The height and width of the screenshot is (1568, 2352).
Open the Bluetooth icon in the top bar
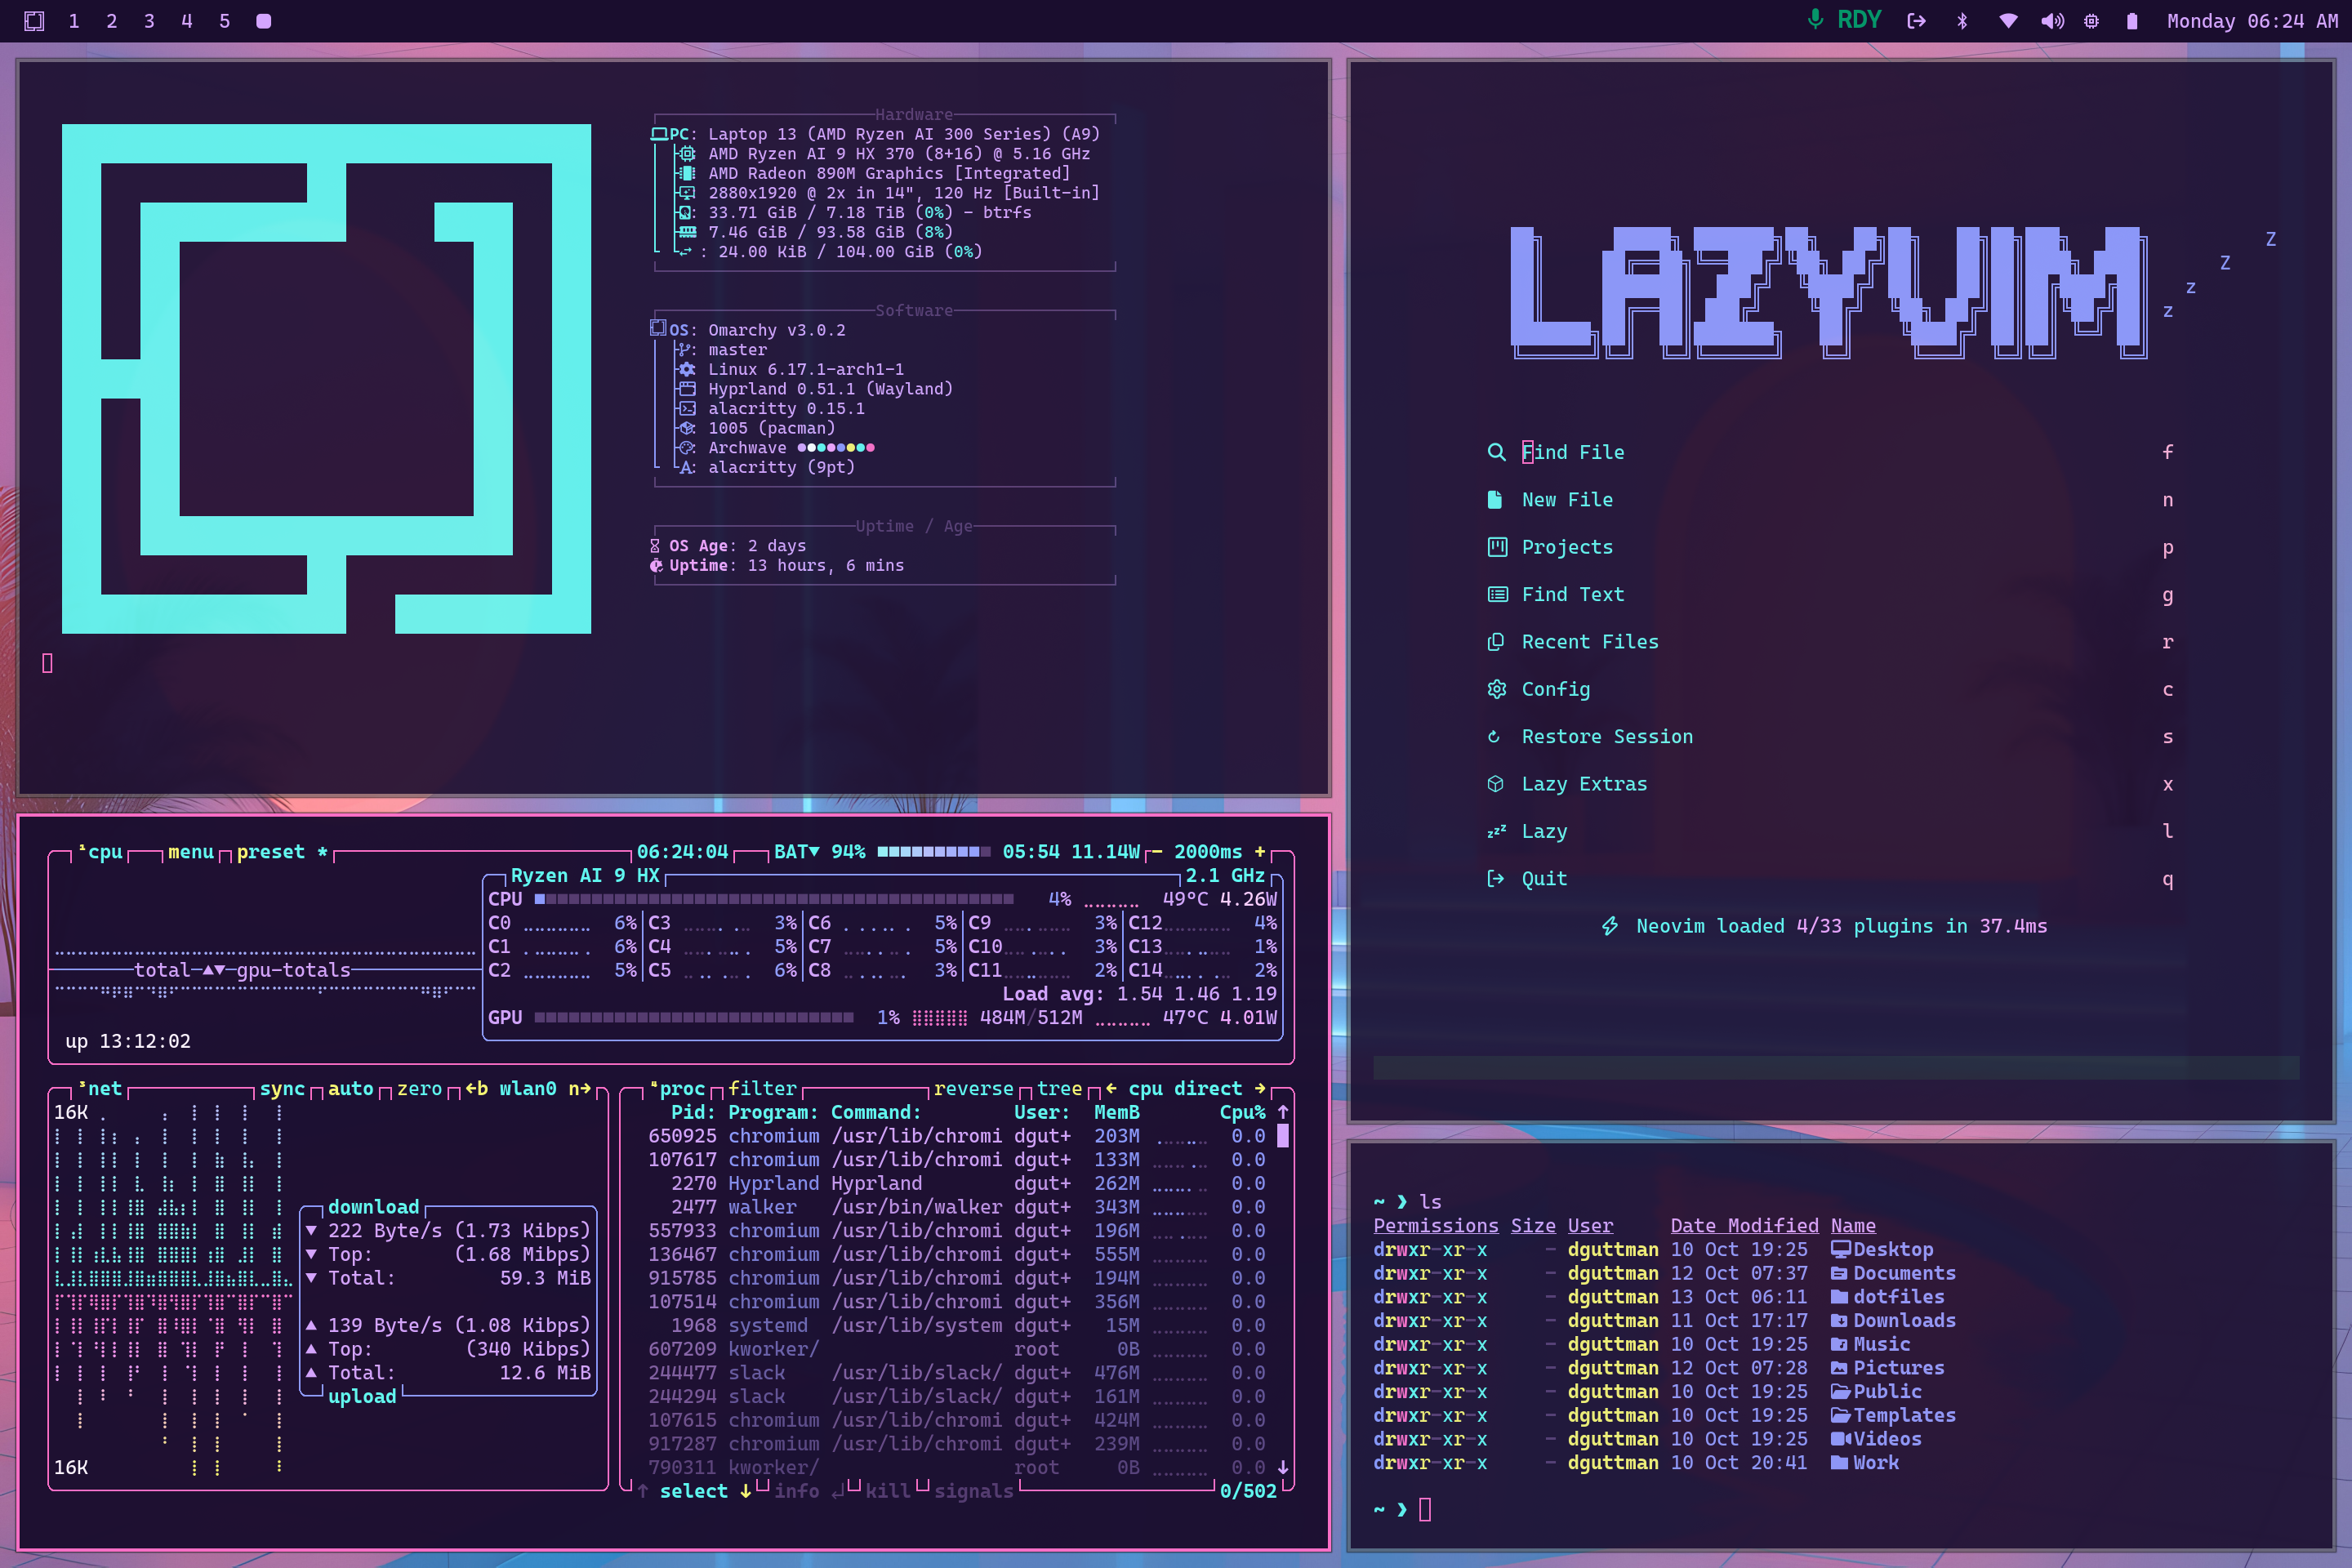[1962, 21]
